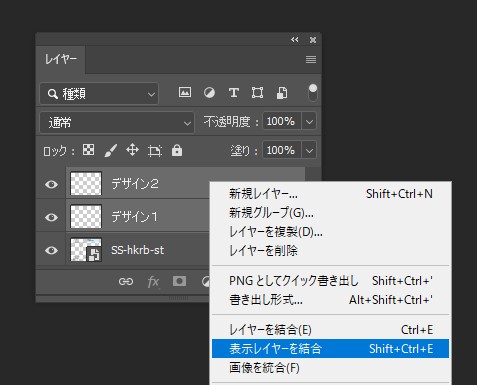The height and width of the screenshot is (385, 477).
Task: Filter layers by pixel image icon
Action: [x=185, y=92]
